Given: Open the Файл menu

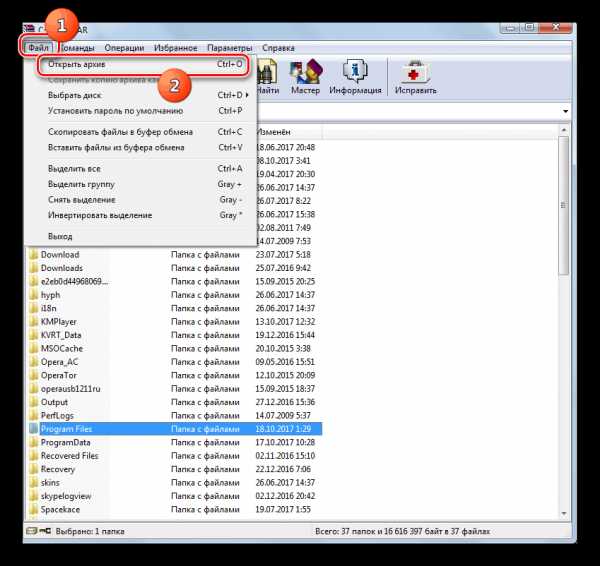Looking at the screenshot, I should click(x=39, y=48).
